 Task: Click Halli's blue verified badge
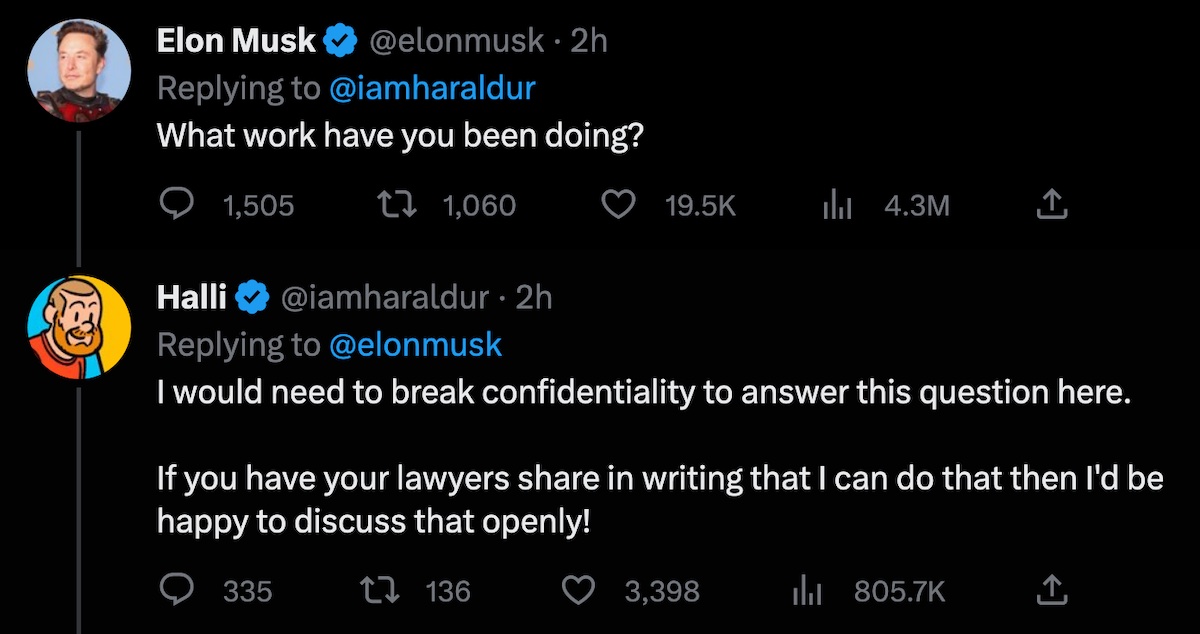pyautogui.click(x=253, y=298)
